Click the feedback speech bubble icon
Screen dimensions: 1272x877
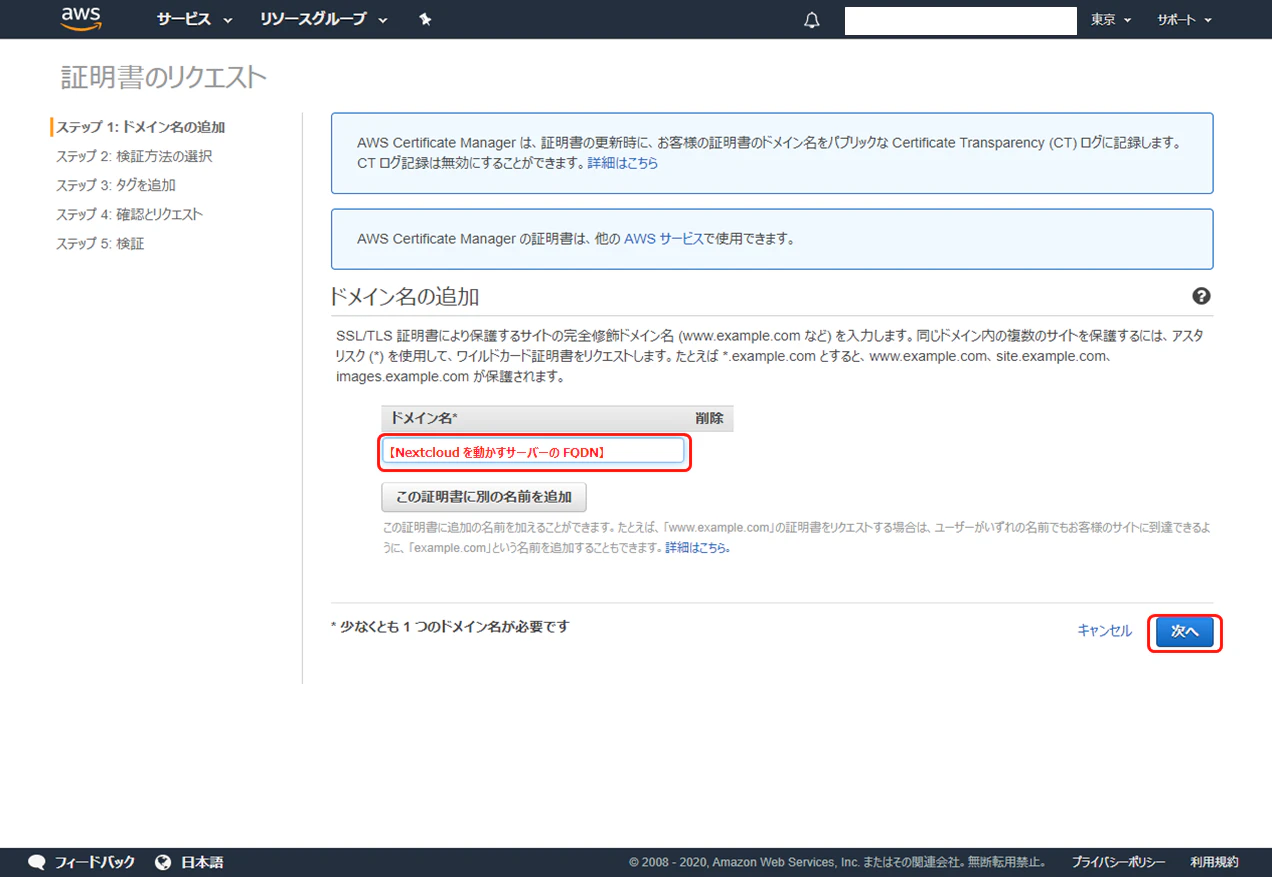pos(37,862)
